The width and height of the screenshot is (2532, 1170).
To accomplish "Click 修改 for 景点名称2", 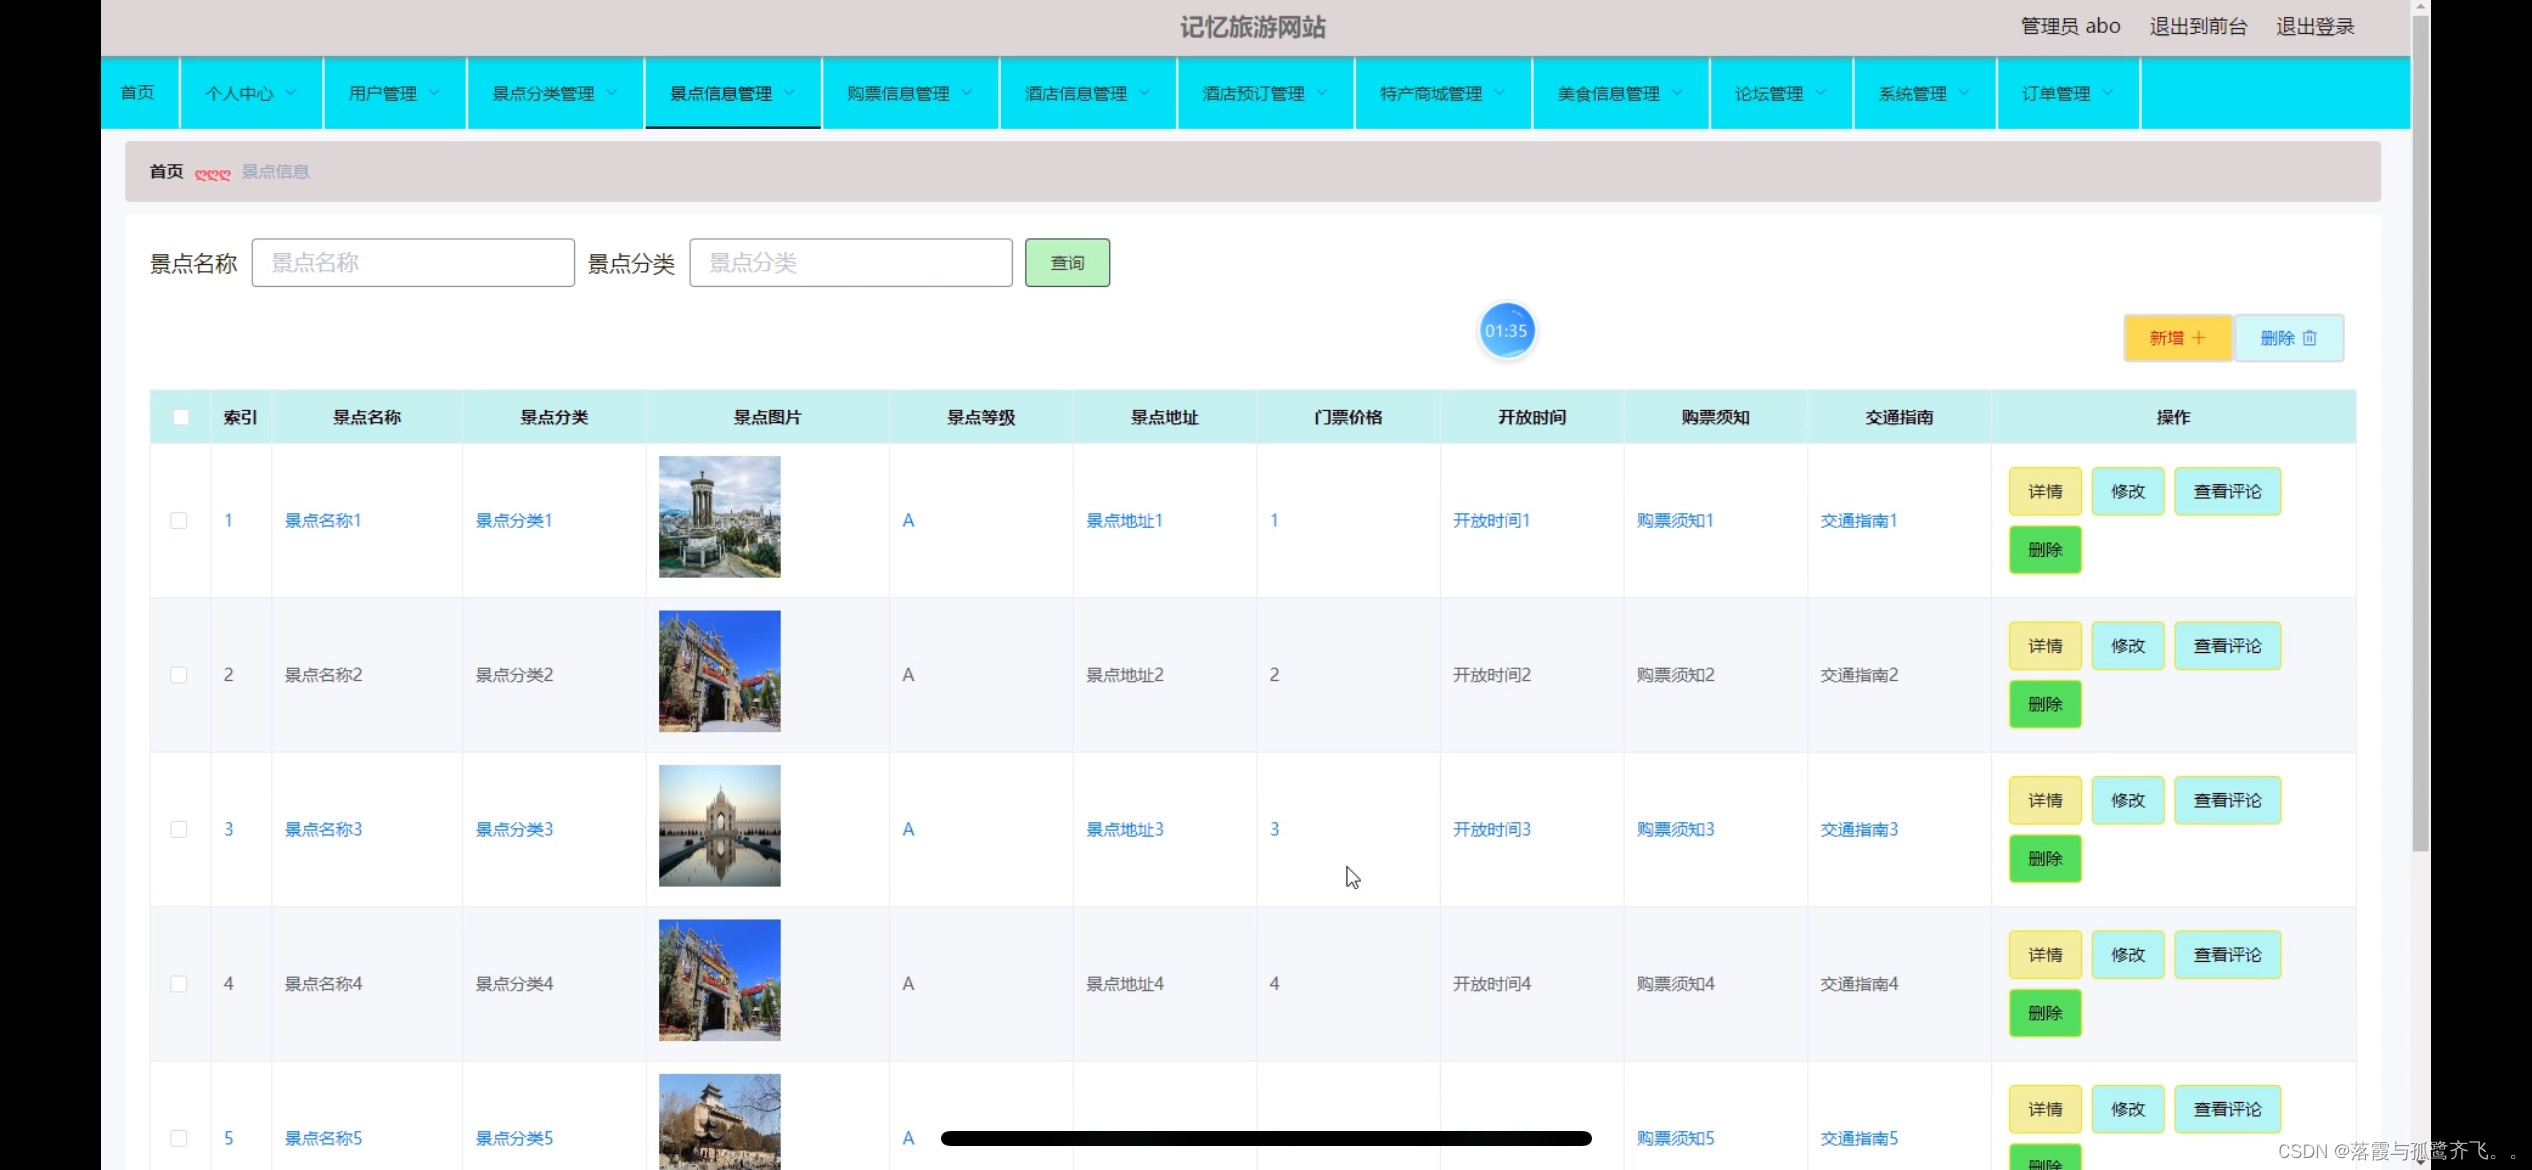I will point(2128,646).
